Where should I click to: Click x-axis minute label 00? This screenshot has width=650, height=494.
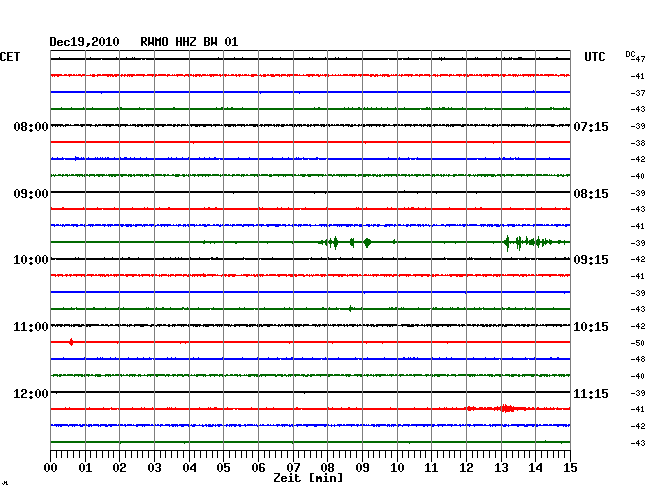51,467
